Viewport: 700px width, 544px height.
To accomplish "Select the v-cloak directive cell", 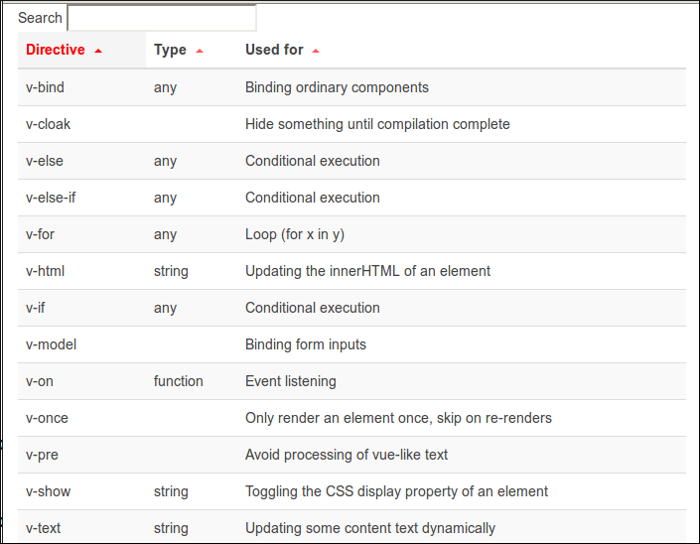I will click(x=48, y=125).
